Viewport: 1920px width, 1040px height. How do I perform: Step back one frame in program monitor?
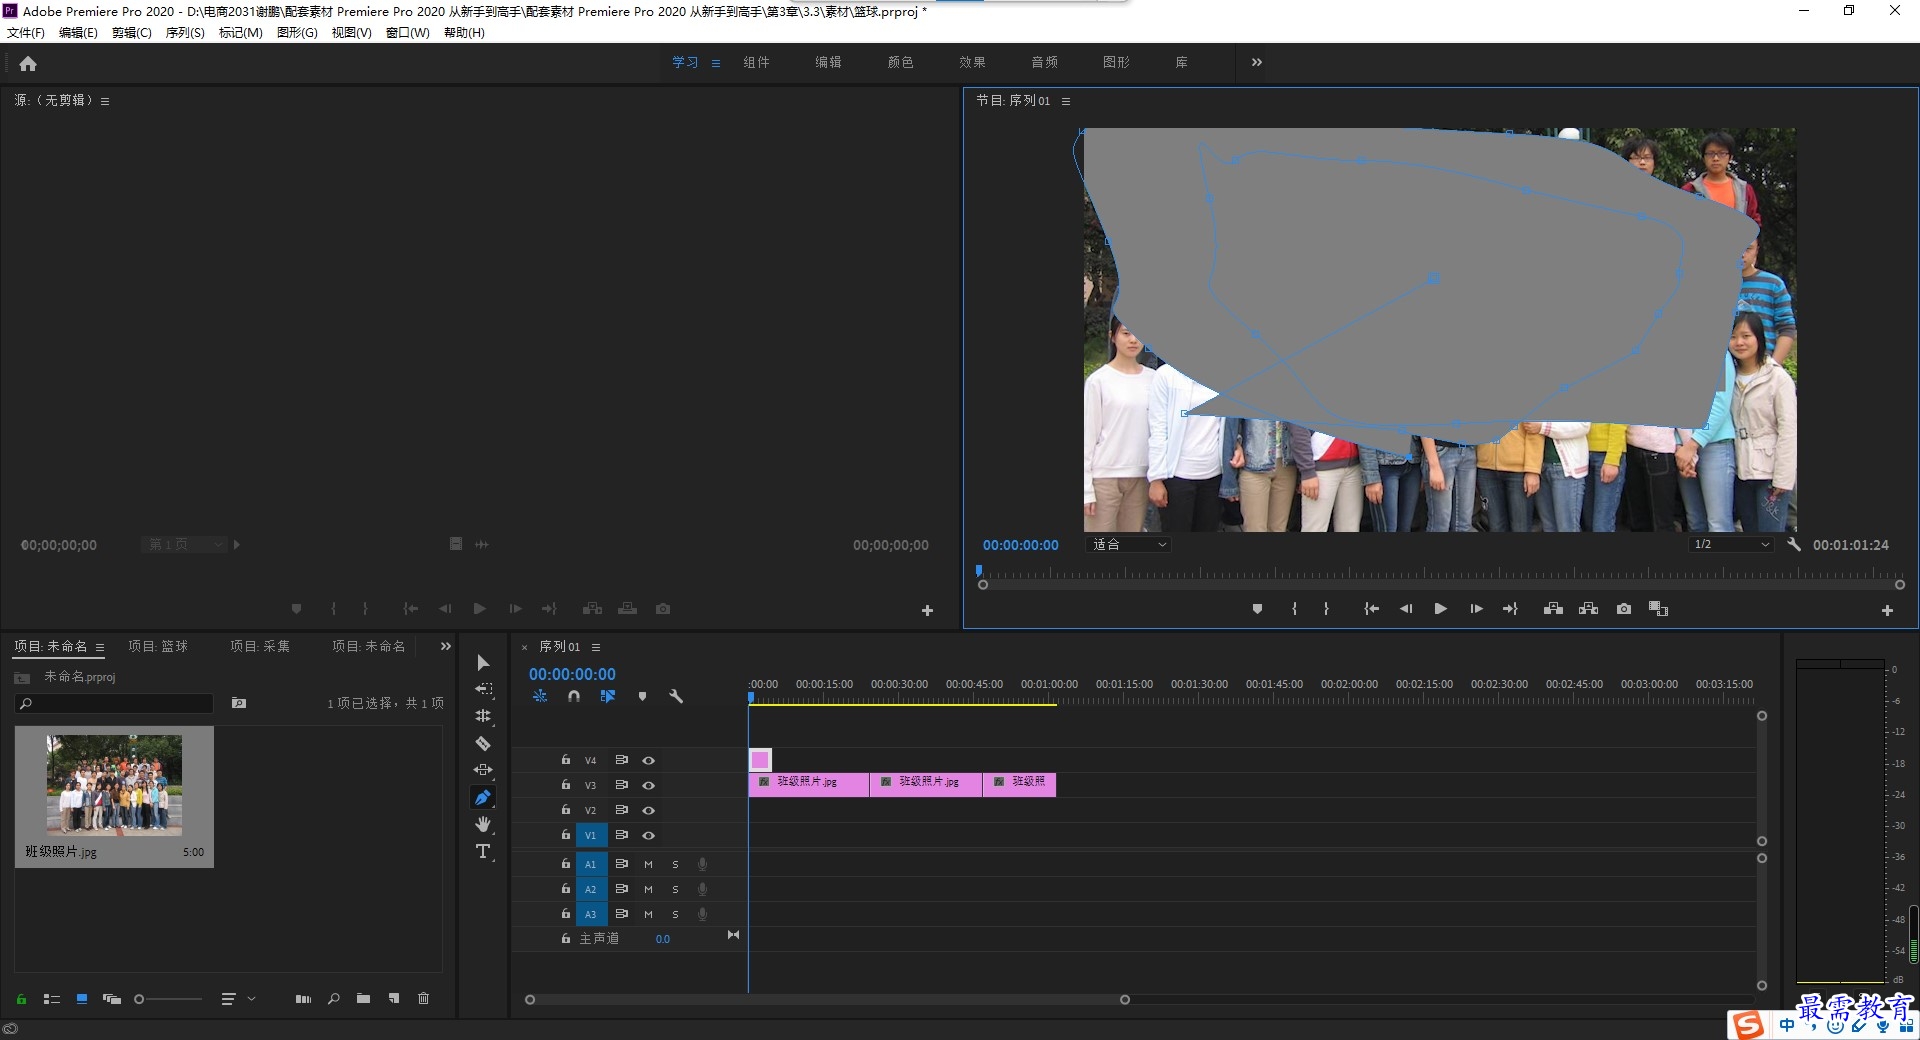click(1406, 608)
